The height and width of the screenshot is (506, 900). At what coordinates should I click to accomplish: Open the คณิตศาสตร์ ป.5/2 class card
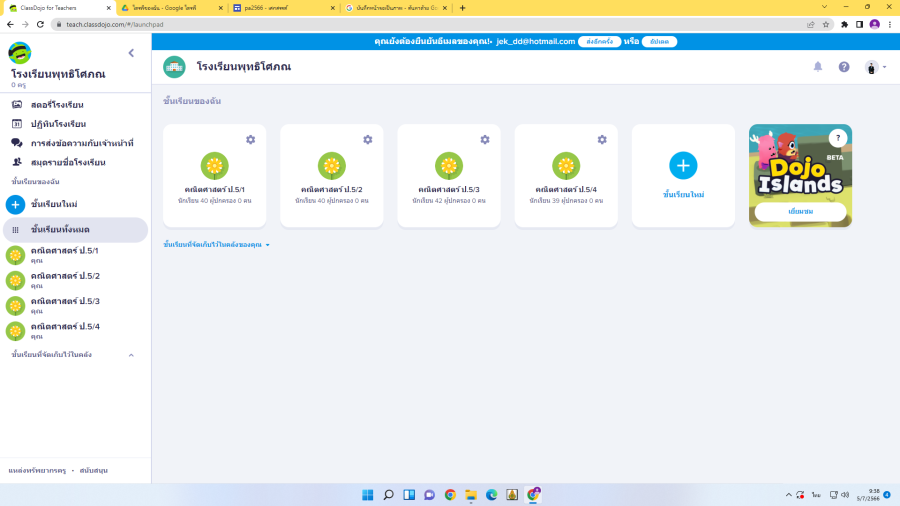(x=332, y=176)
